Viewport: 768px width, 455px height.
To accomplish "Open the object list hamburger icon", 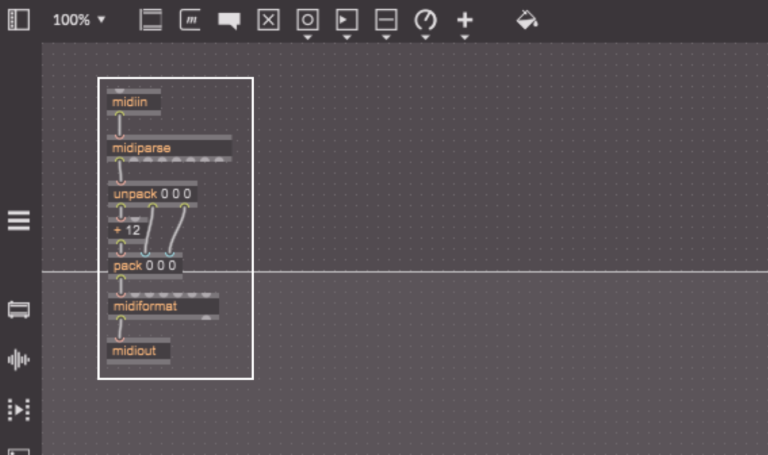I will coord(19,220).
